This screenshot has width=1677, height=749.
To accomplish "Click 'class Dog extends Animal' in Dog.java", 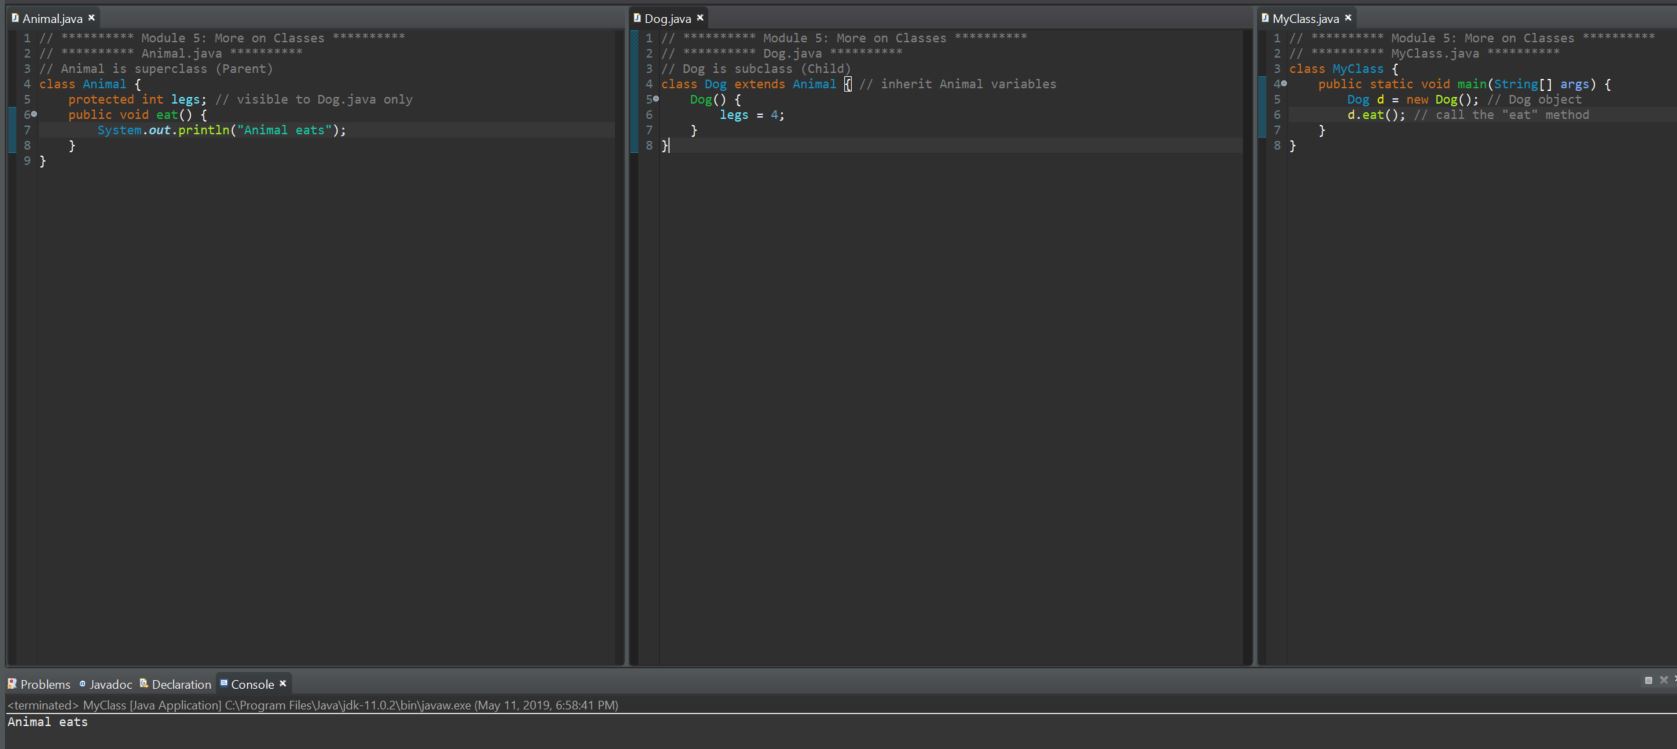I will (x=748, y=84).
